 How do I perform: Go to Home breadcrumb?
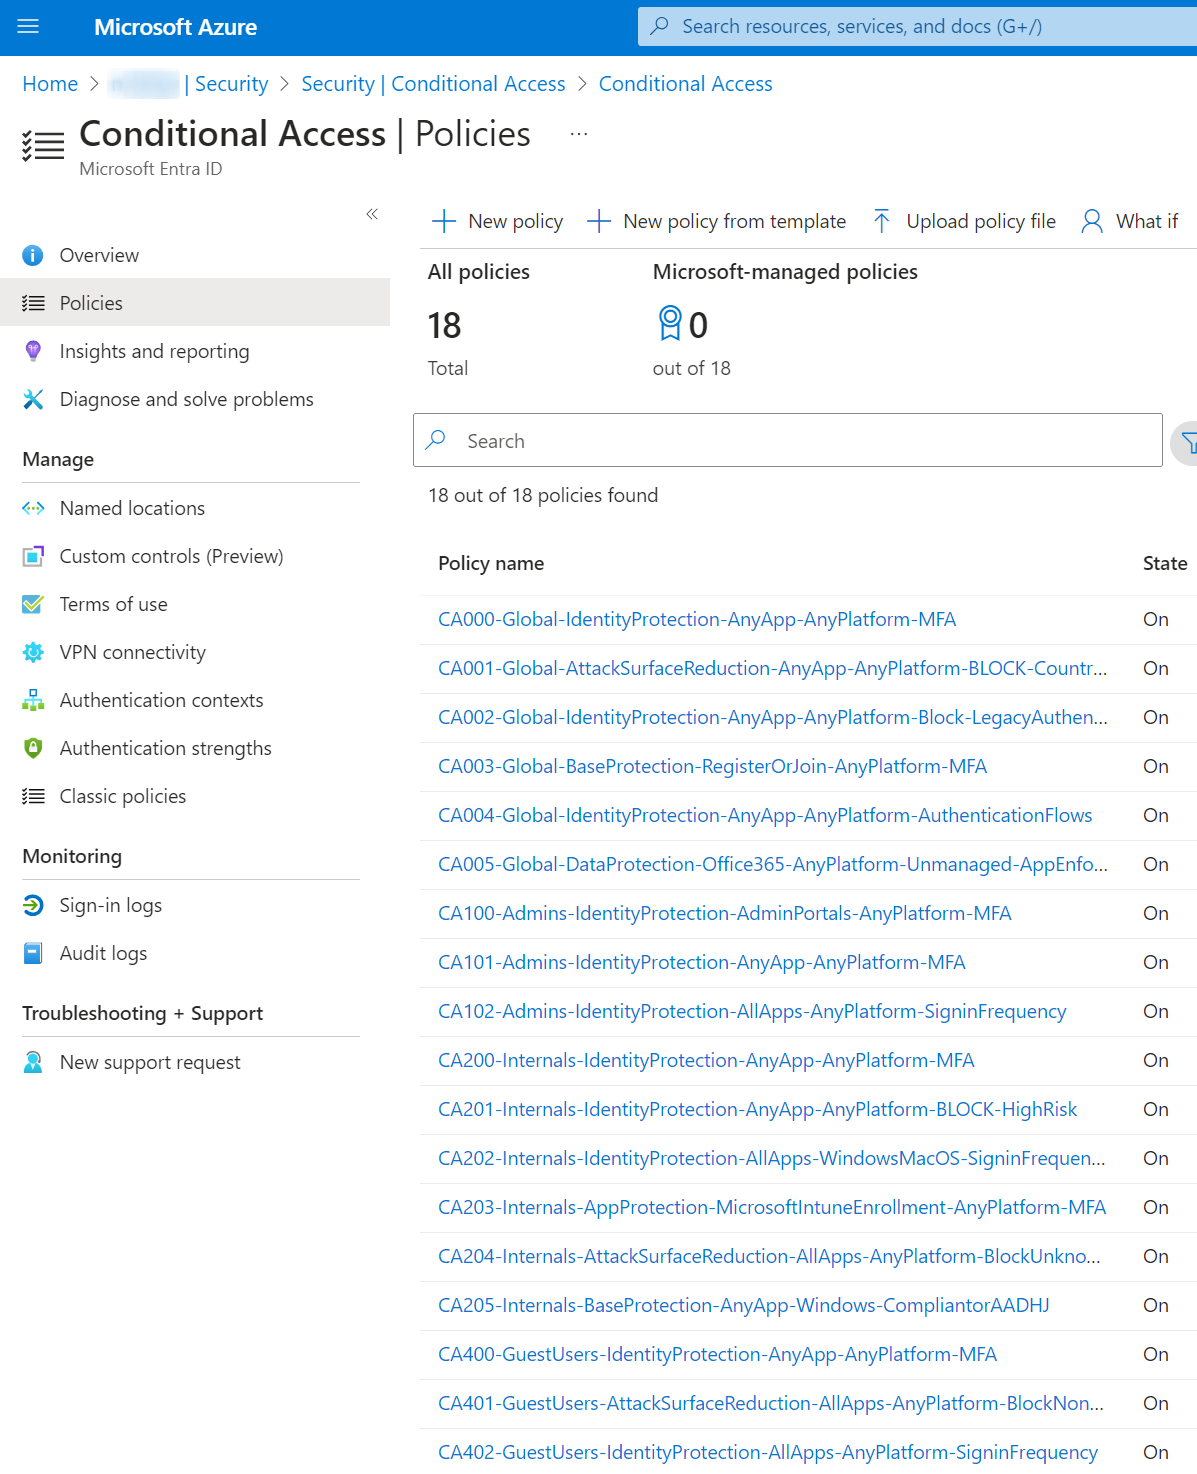(50, 84)
